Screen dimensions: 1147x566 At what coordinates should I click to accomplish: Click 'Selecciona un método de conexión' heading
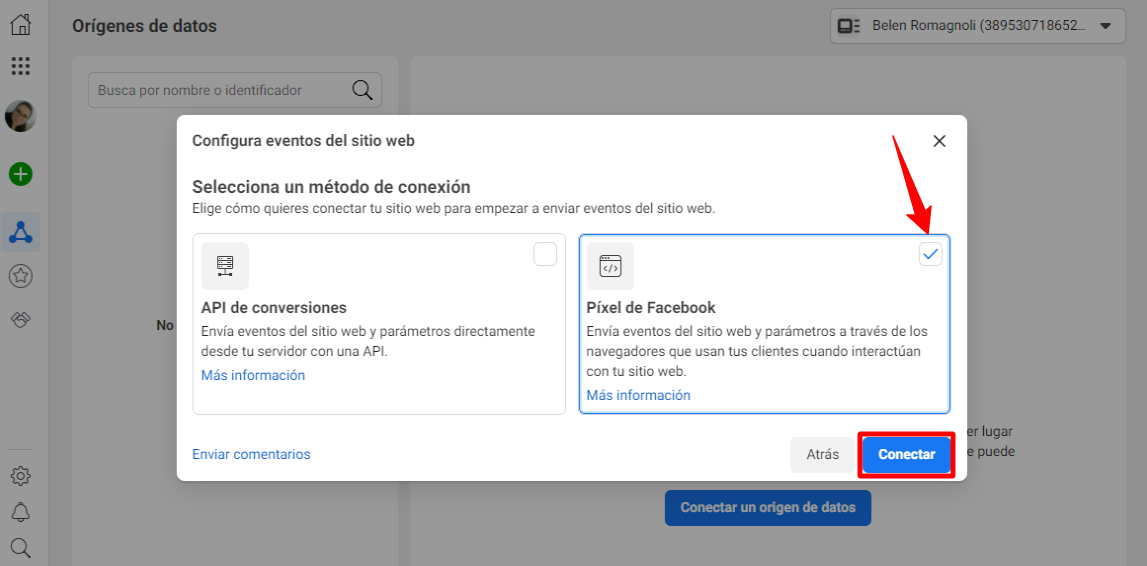click(x=331, y=186)
